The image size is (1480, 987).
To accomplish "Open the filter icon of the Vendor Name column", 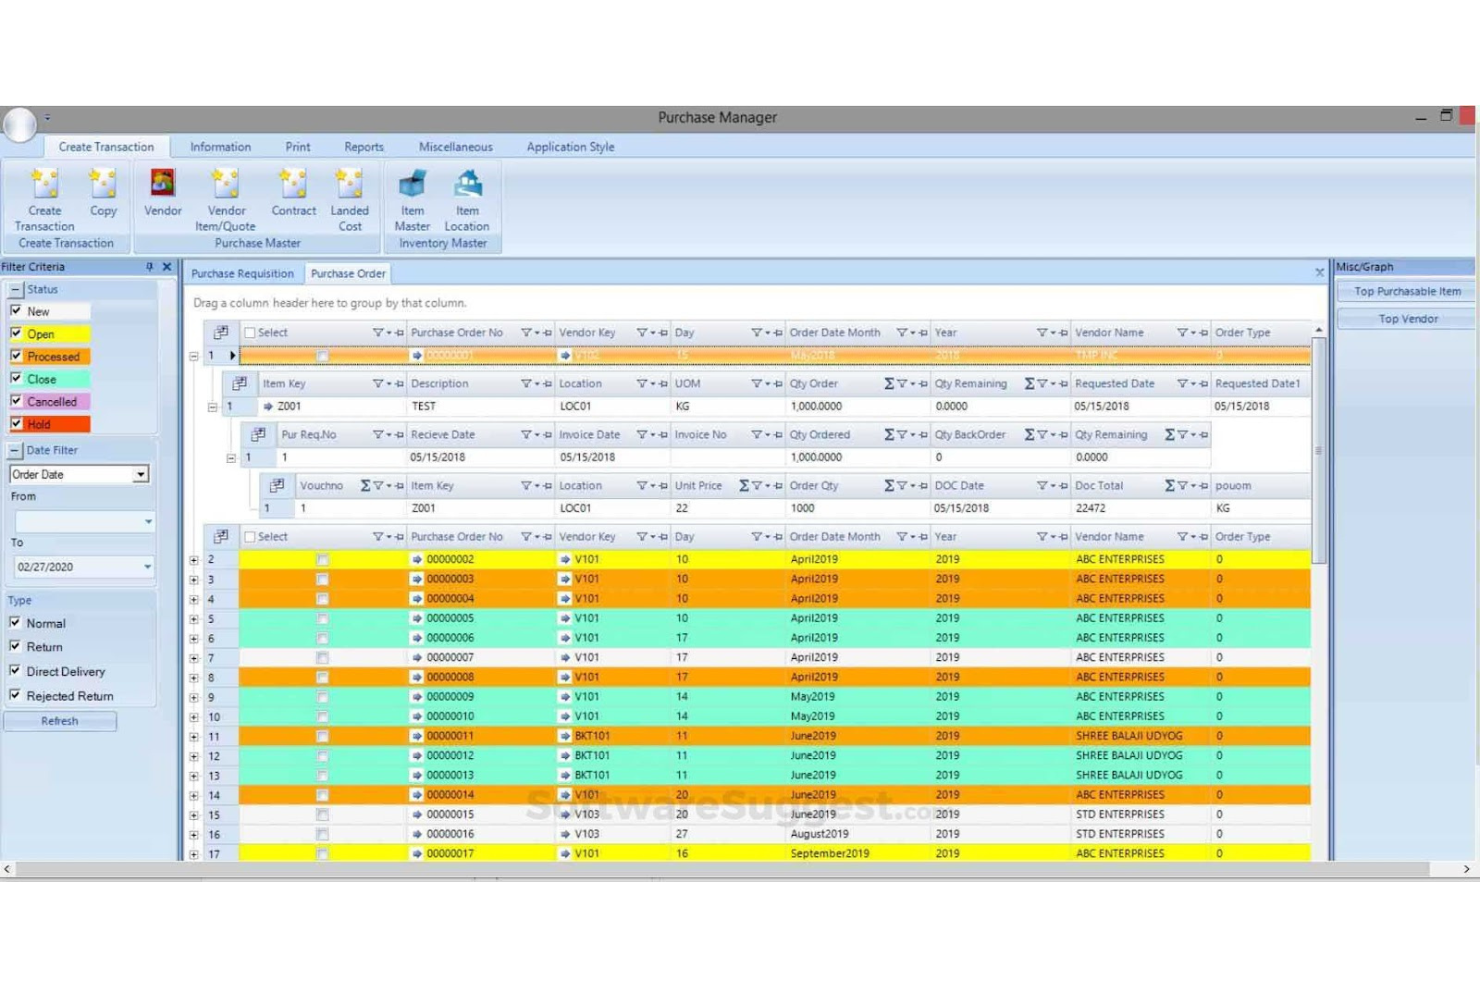I will point(1182,333).
